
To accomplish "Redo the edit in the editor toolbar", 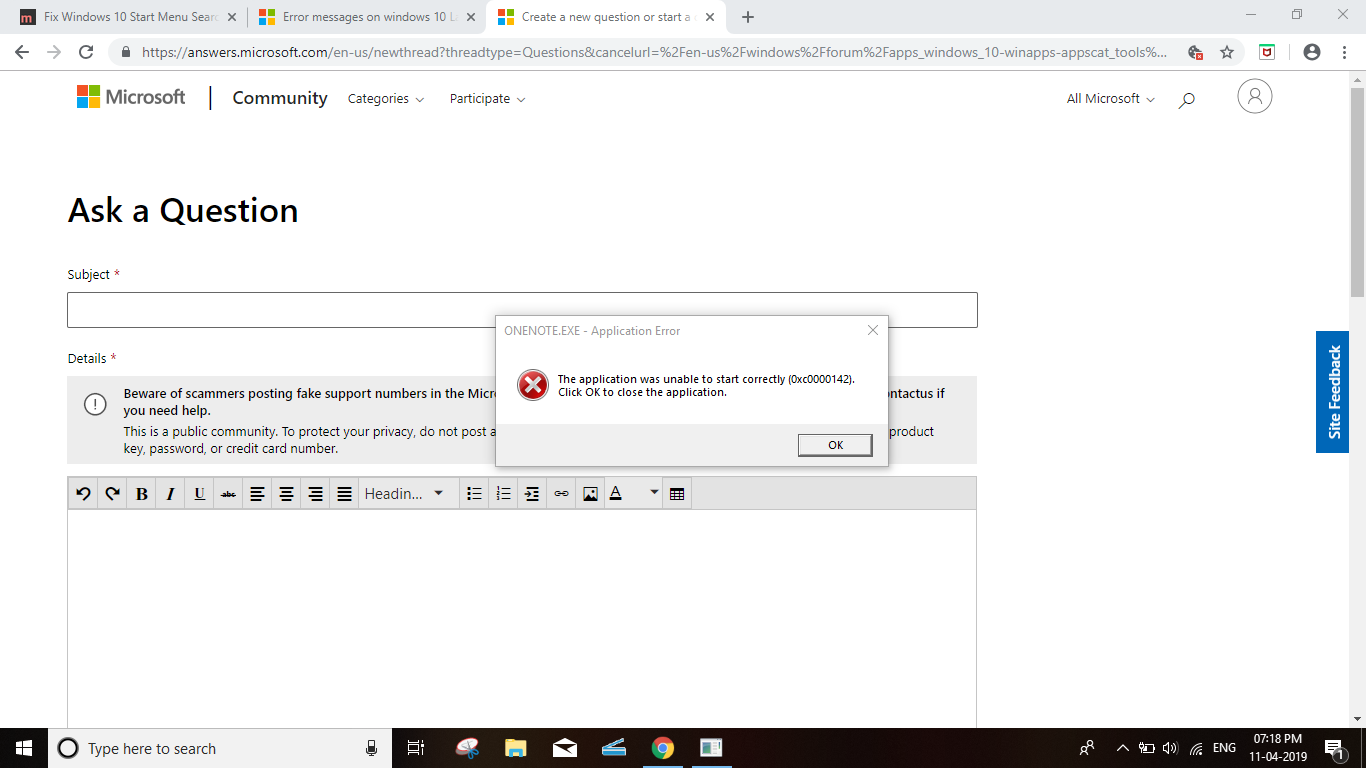I will 112,493.
